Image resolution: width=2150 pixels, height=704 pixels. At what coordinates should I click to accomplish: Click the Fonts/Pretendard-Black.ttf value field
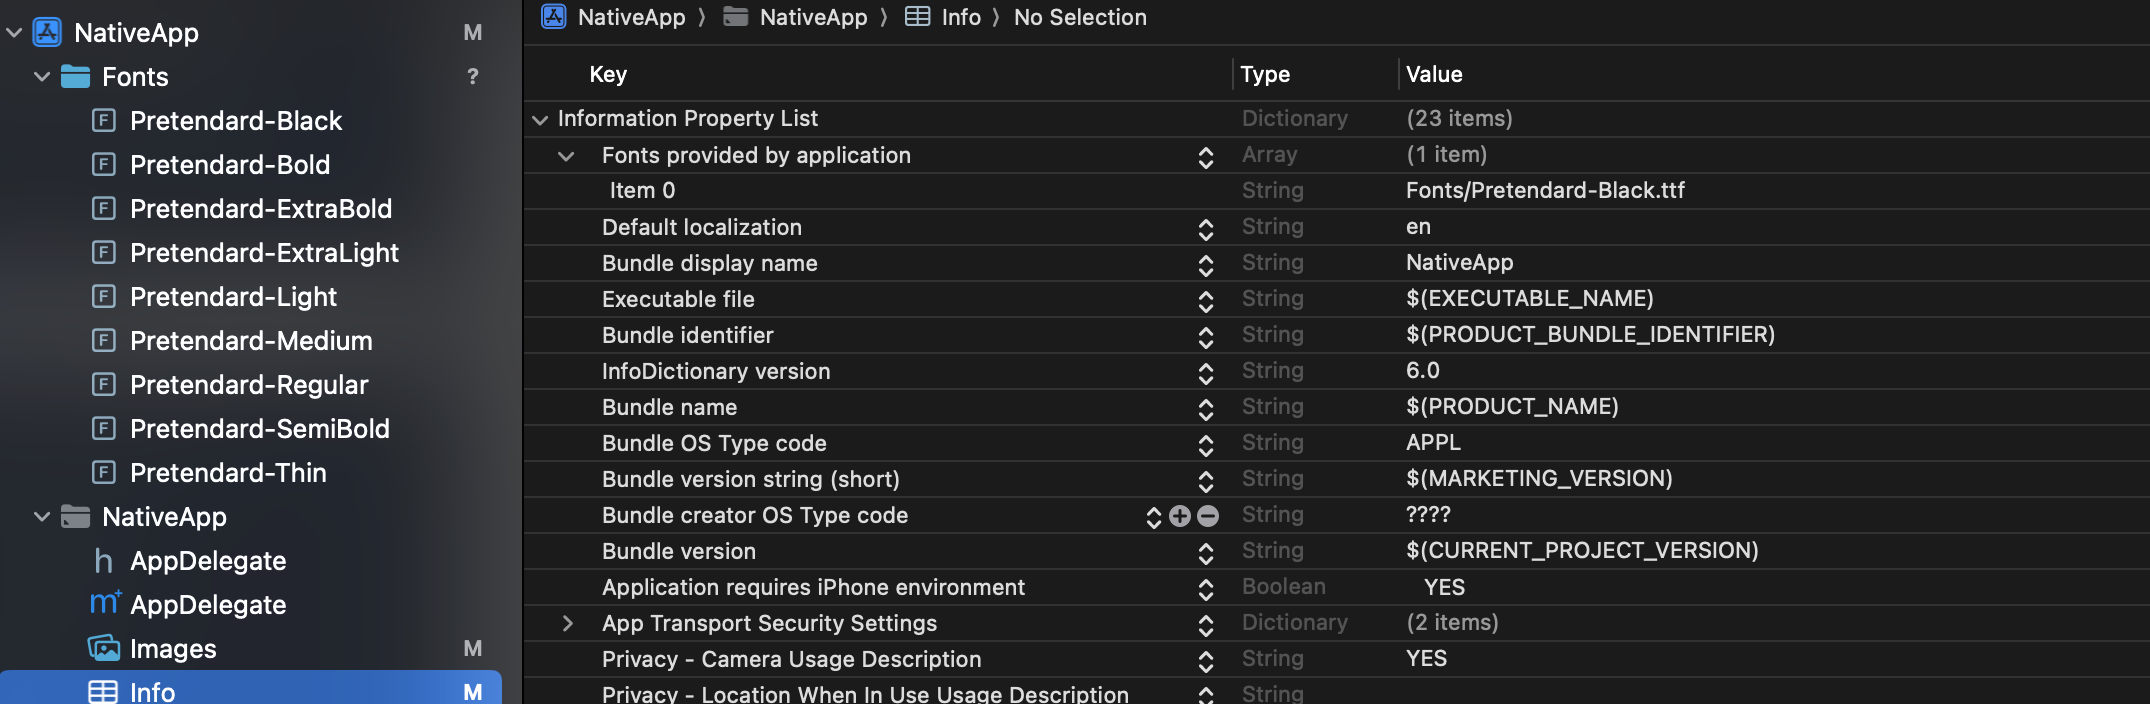1545,190
